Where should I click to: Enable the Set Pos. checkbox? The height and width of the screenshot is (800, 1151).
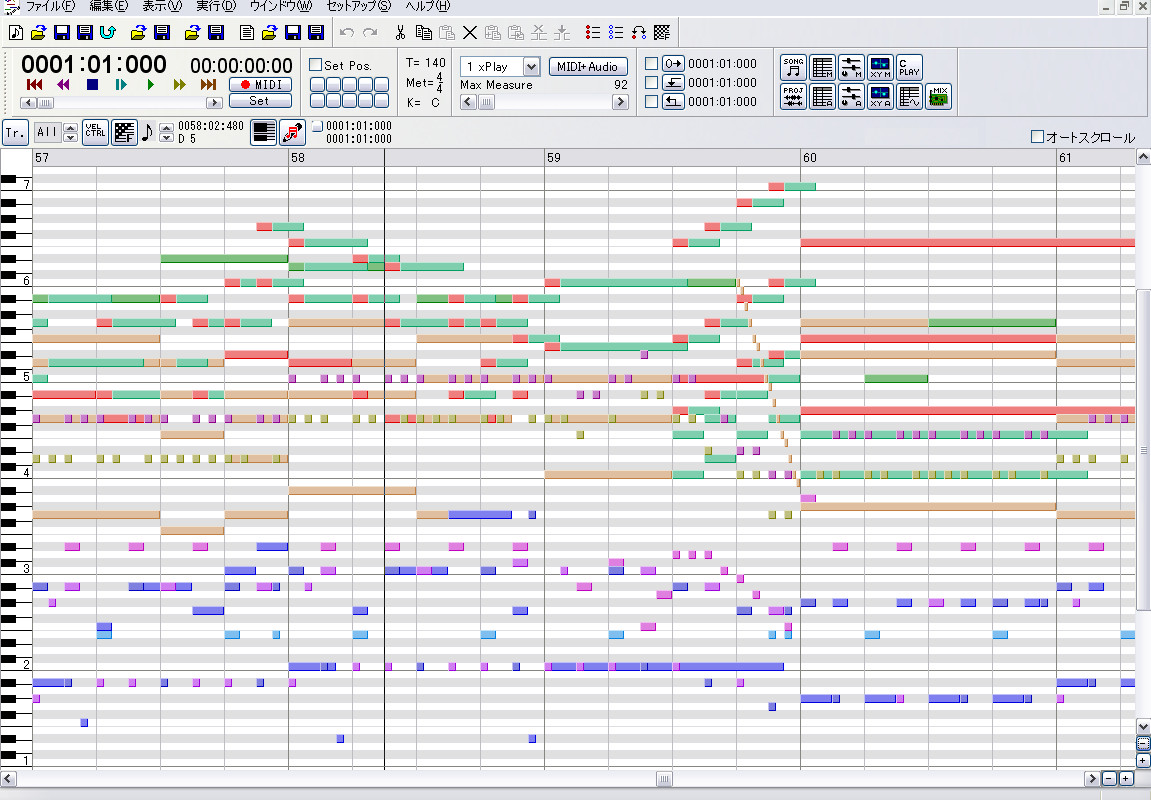tap(316, 65)
